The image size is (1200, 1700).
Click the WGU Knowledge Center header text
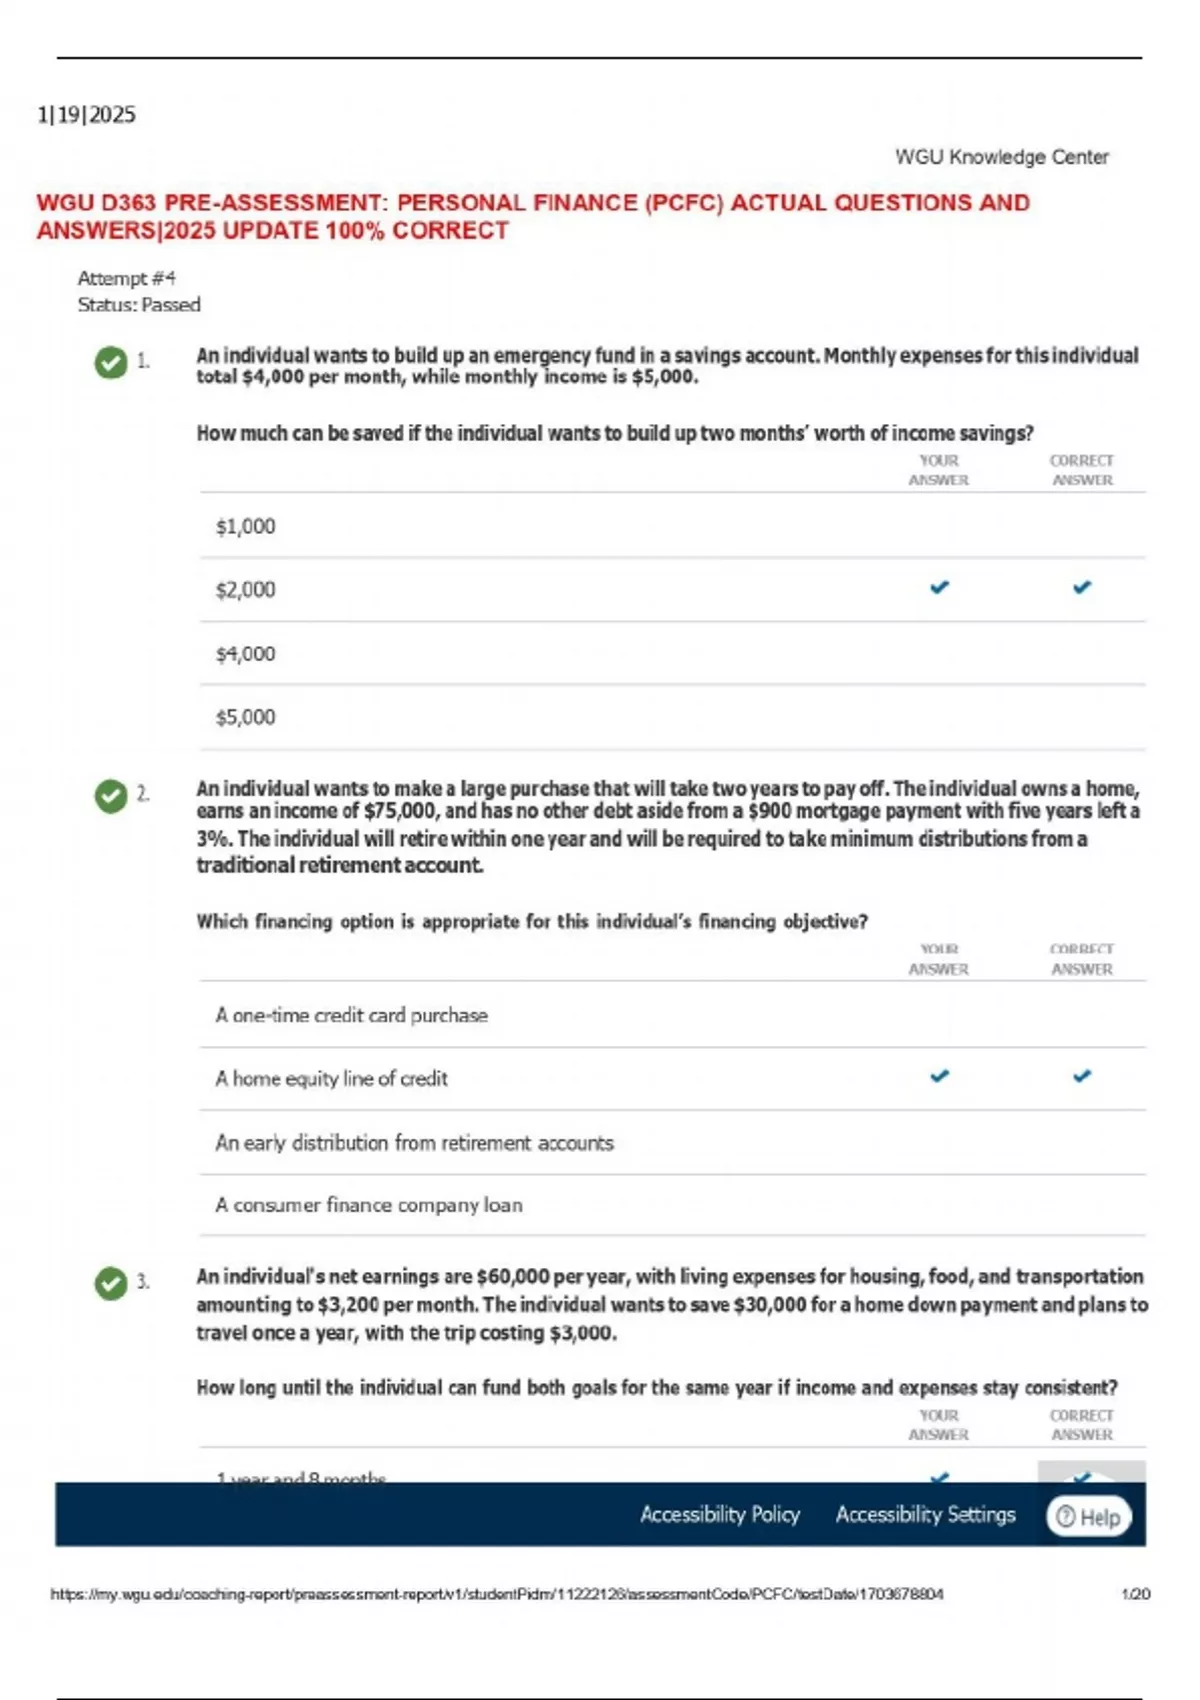tap(1001, 157)
